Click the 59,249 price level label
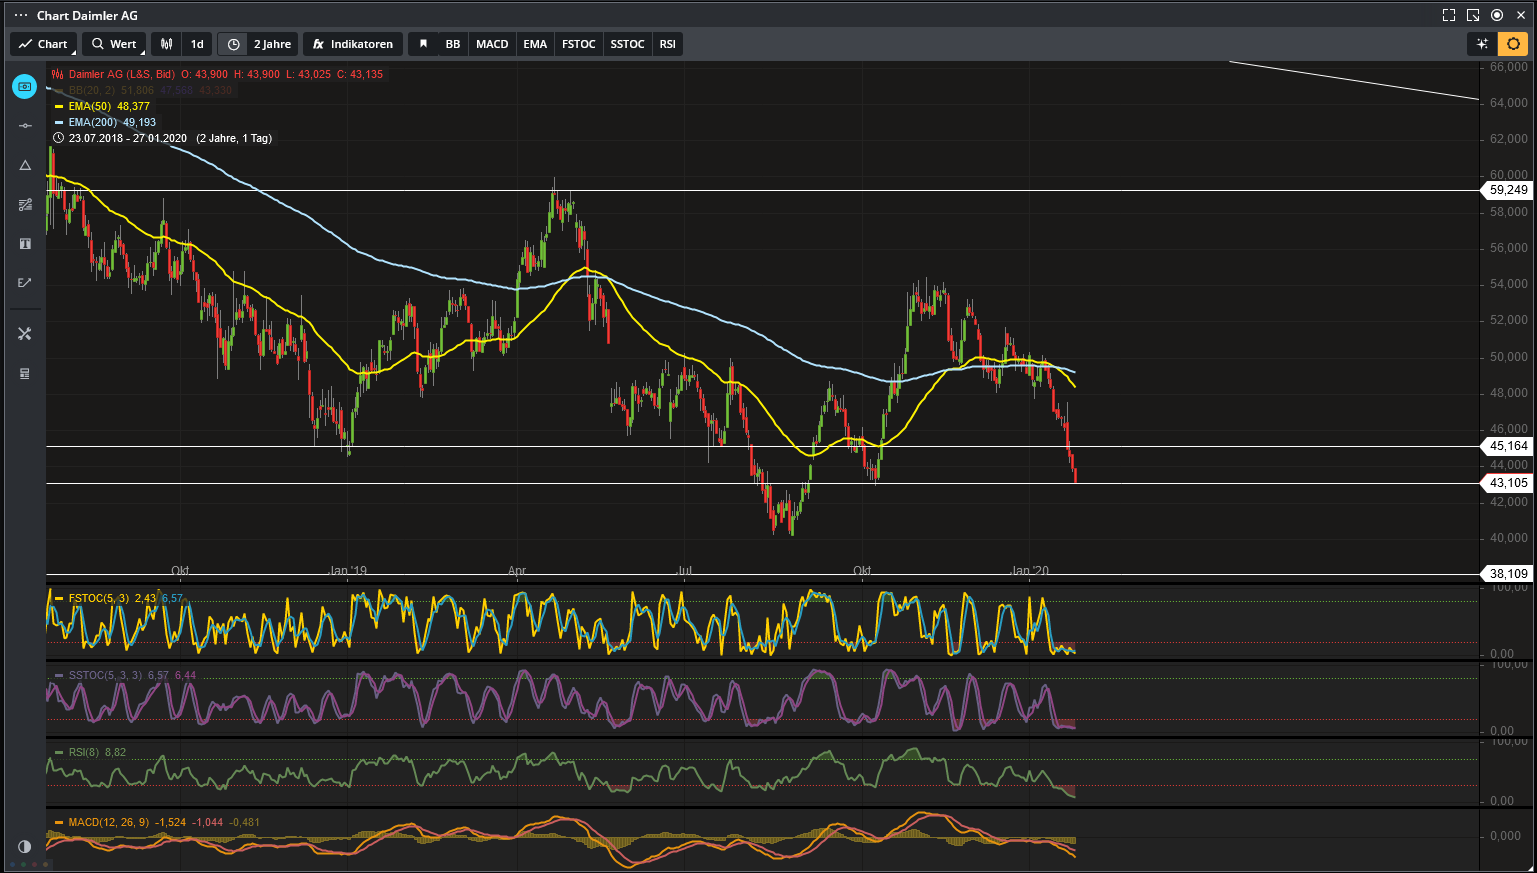Screen dimensions: 1537x873 (1508, 190)
